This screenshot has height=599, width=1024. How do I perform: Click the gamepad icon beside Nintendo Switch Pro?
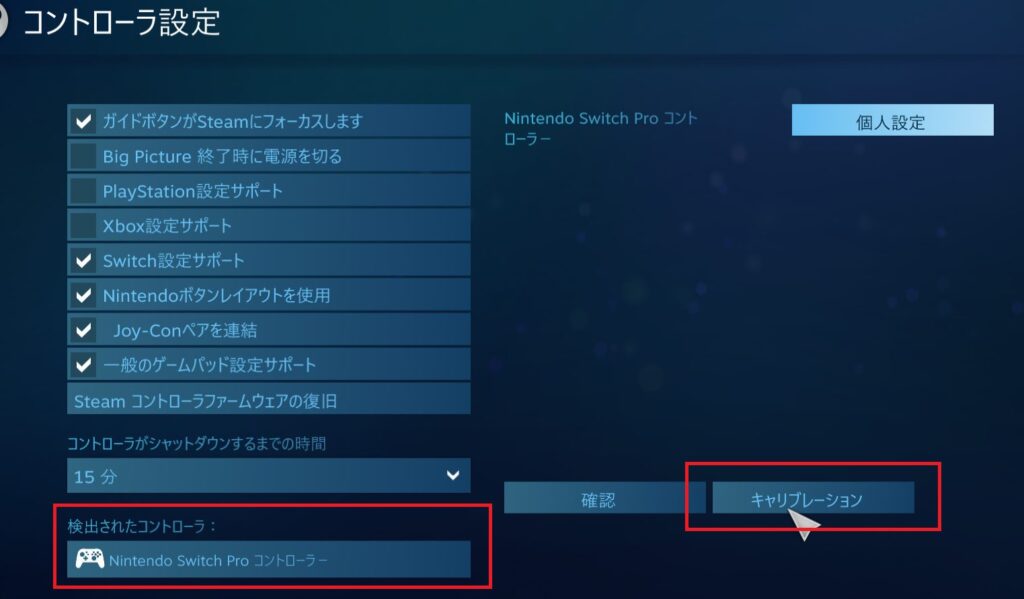tap(89, 559)
